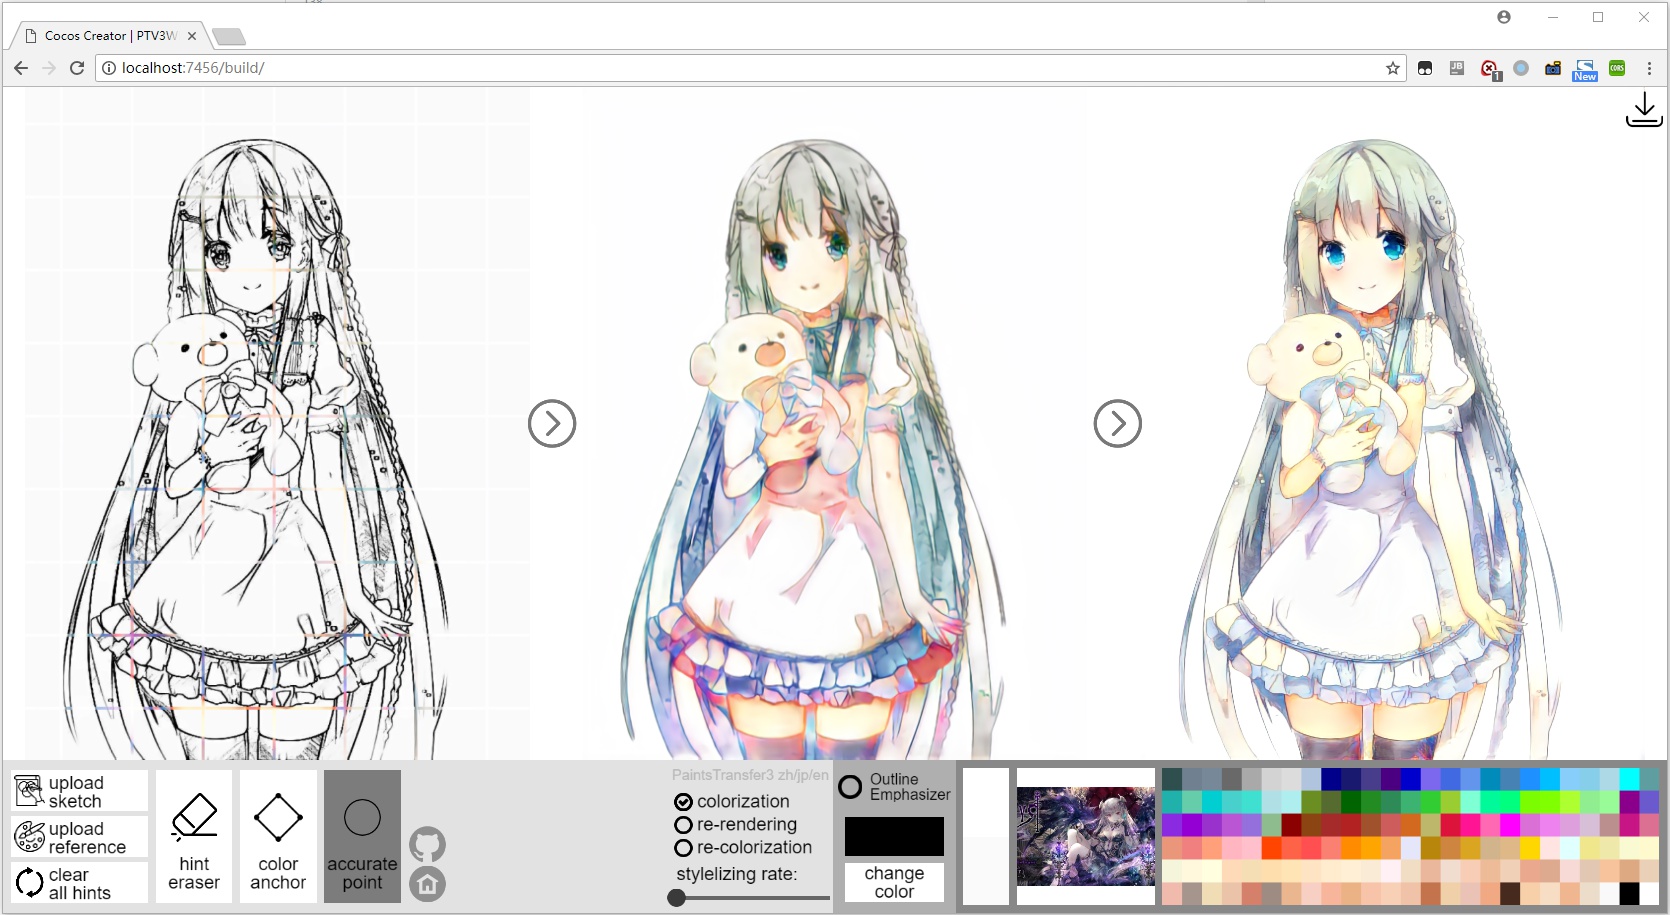Click the arrow between the two colored results
The height and width of the screenshot is (915, 1670).
(x=1117, y=424)
